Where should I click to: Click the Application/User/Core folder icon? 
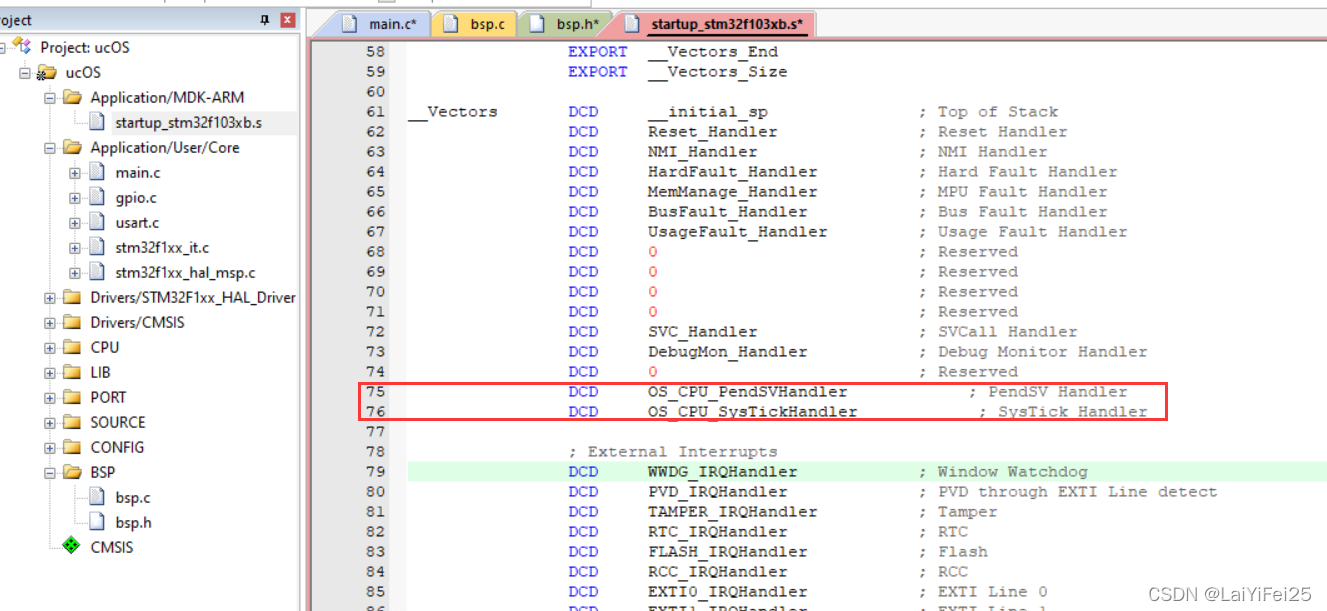click(x=72, y=147)
